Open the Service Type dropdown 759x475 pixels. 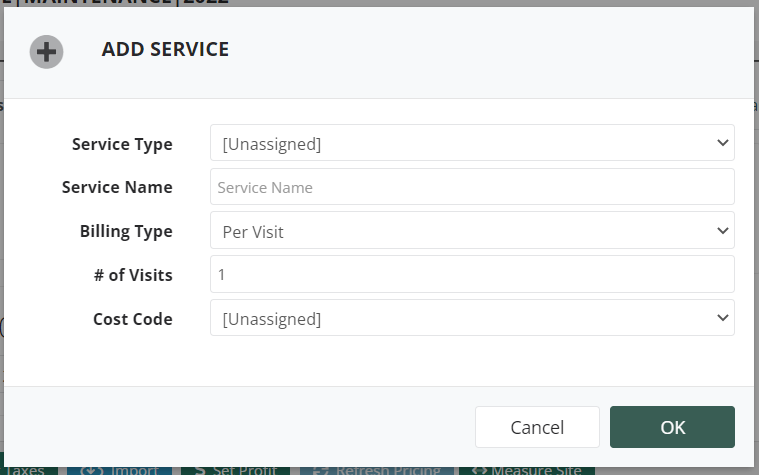[x=472, y=143]
